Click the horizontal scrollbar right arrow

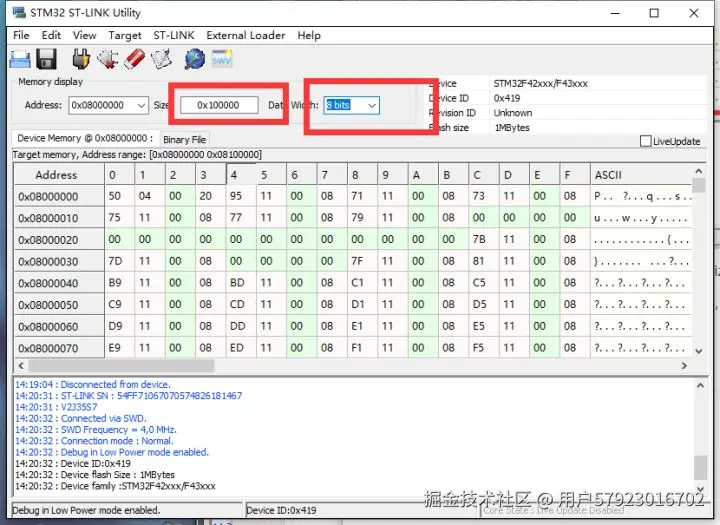coord(684,366)
